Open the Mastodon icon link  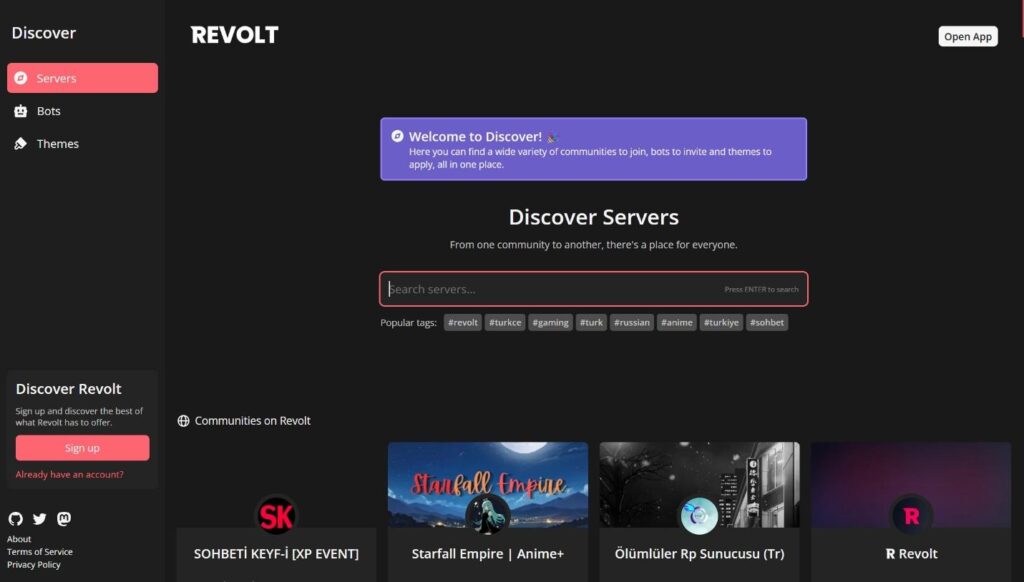tap(64, 519)
